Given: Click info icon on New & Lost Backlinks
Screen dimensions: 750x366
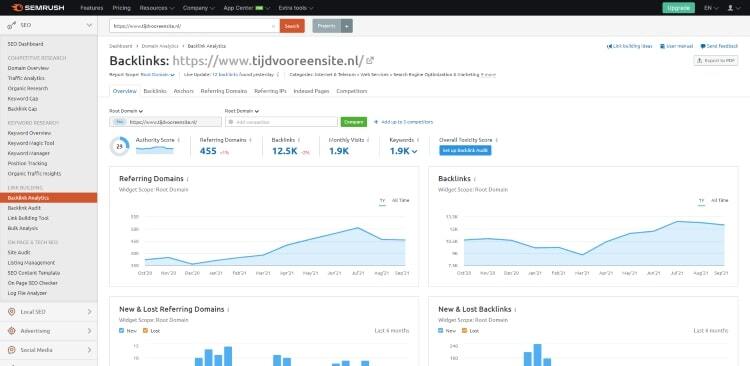Looking at the screenshot, I should [515, 310].
